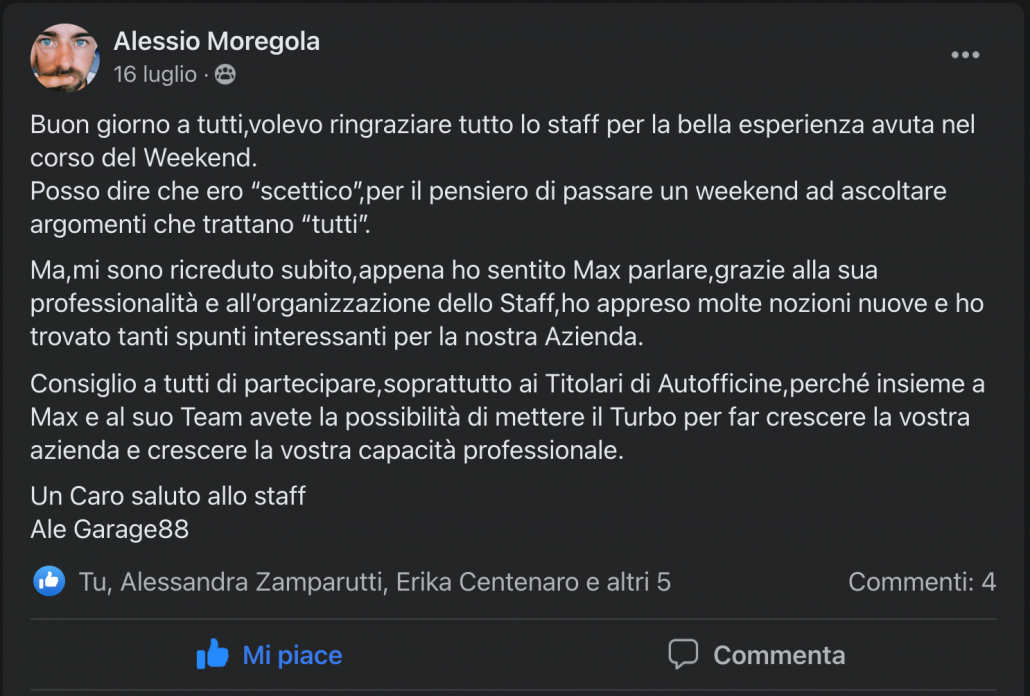Viewport: 1030px width, 696px height.
Task: Click the "16 luglio" post date
Action: [x=156, y=74]
